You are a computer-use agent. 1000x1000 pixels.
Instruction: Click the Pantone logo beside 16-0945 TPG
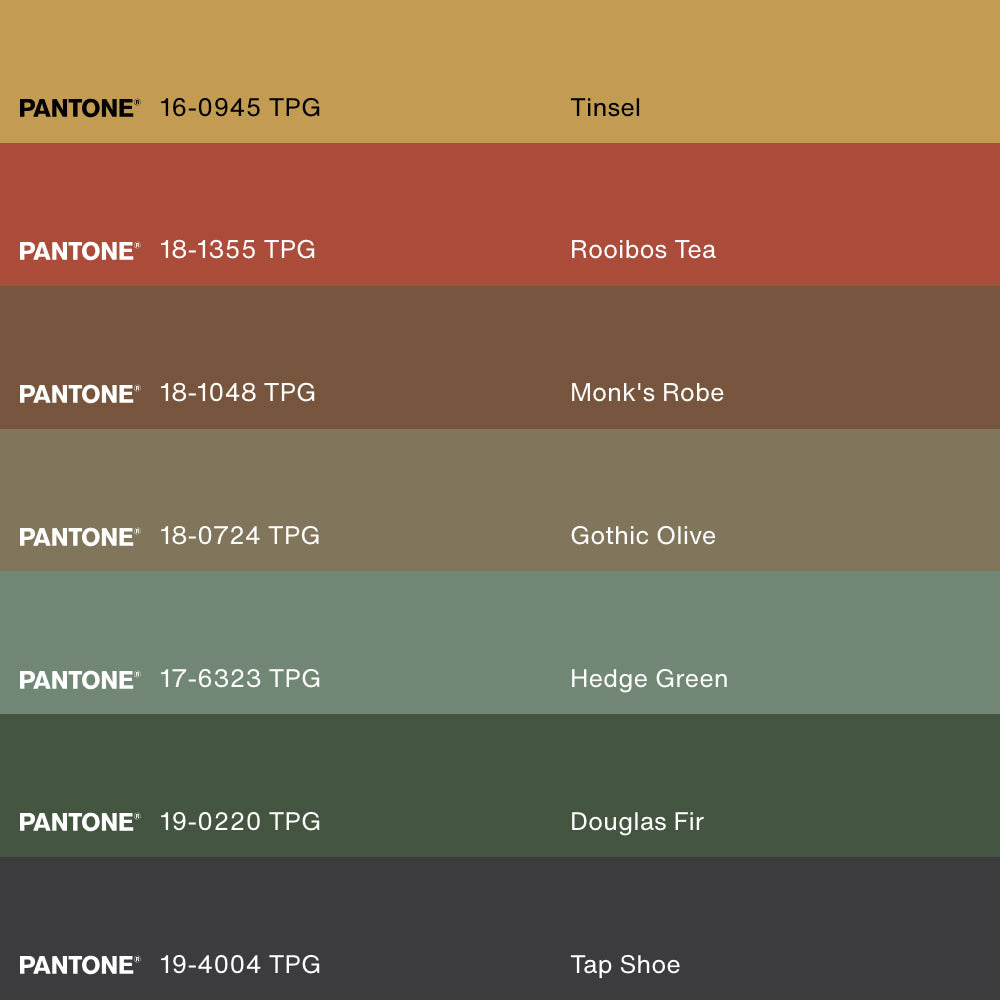point(79,108)
